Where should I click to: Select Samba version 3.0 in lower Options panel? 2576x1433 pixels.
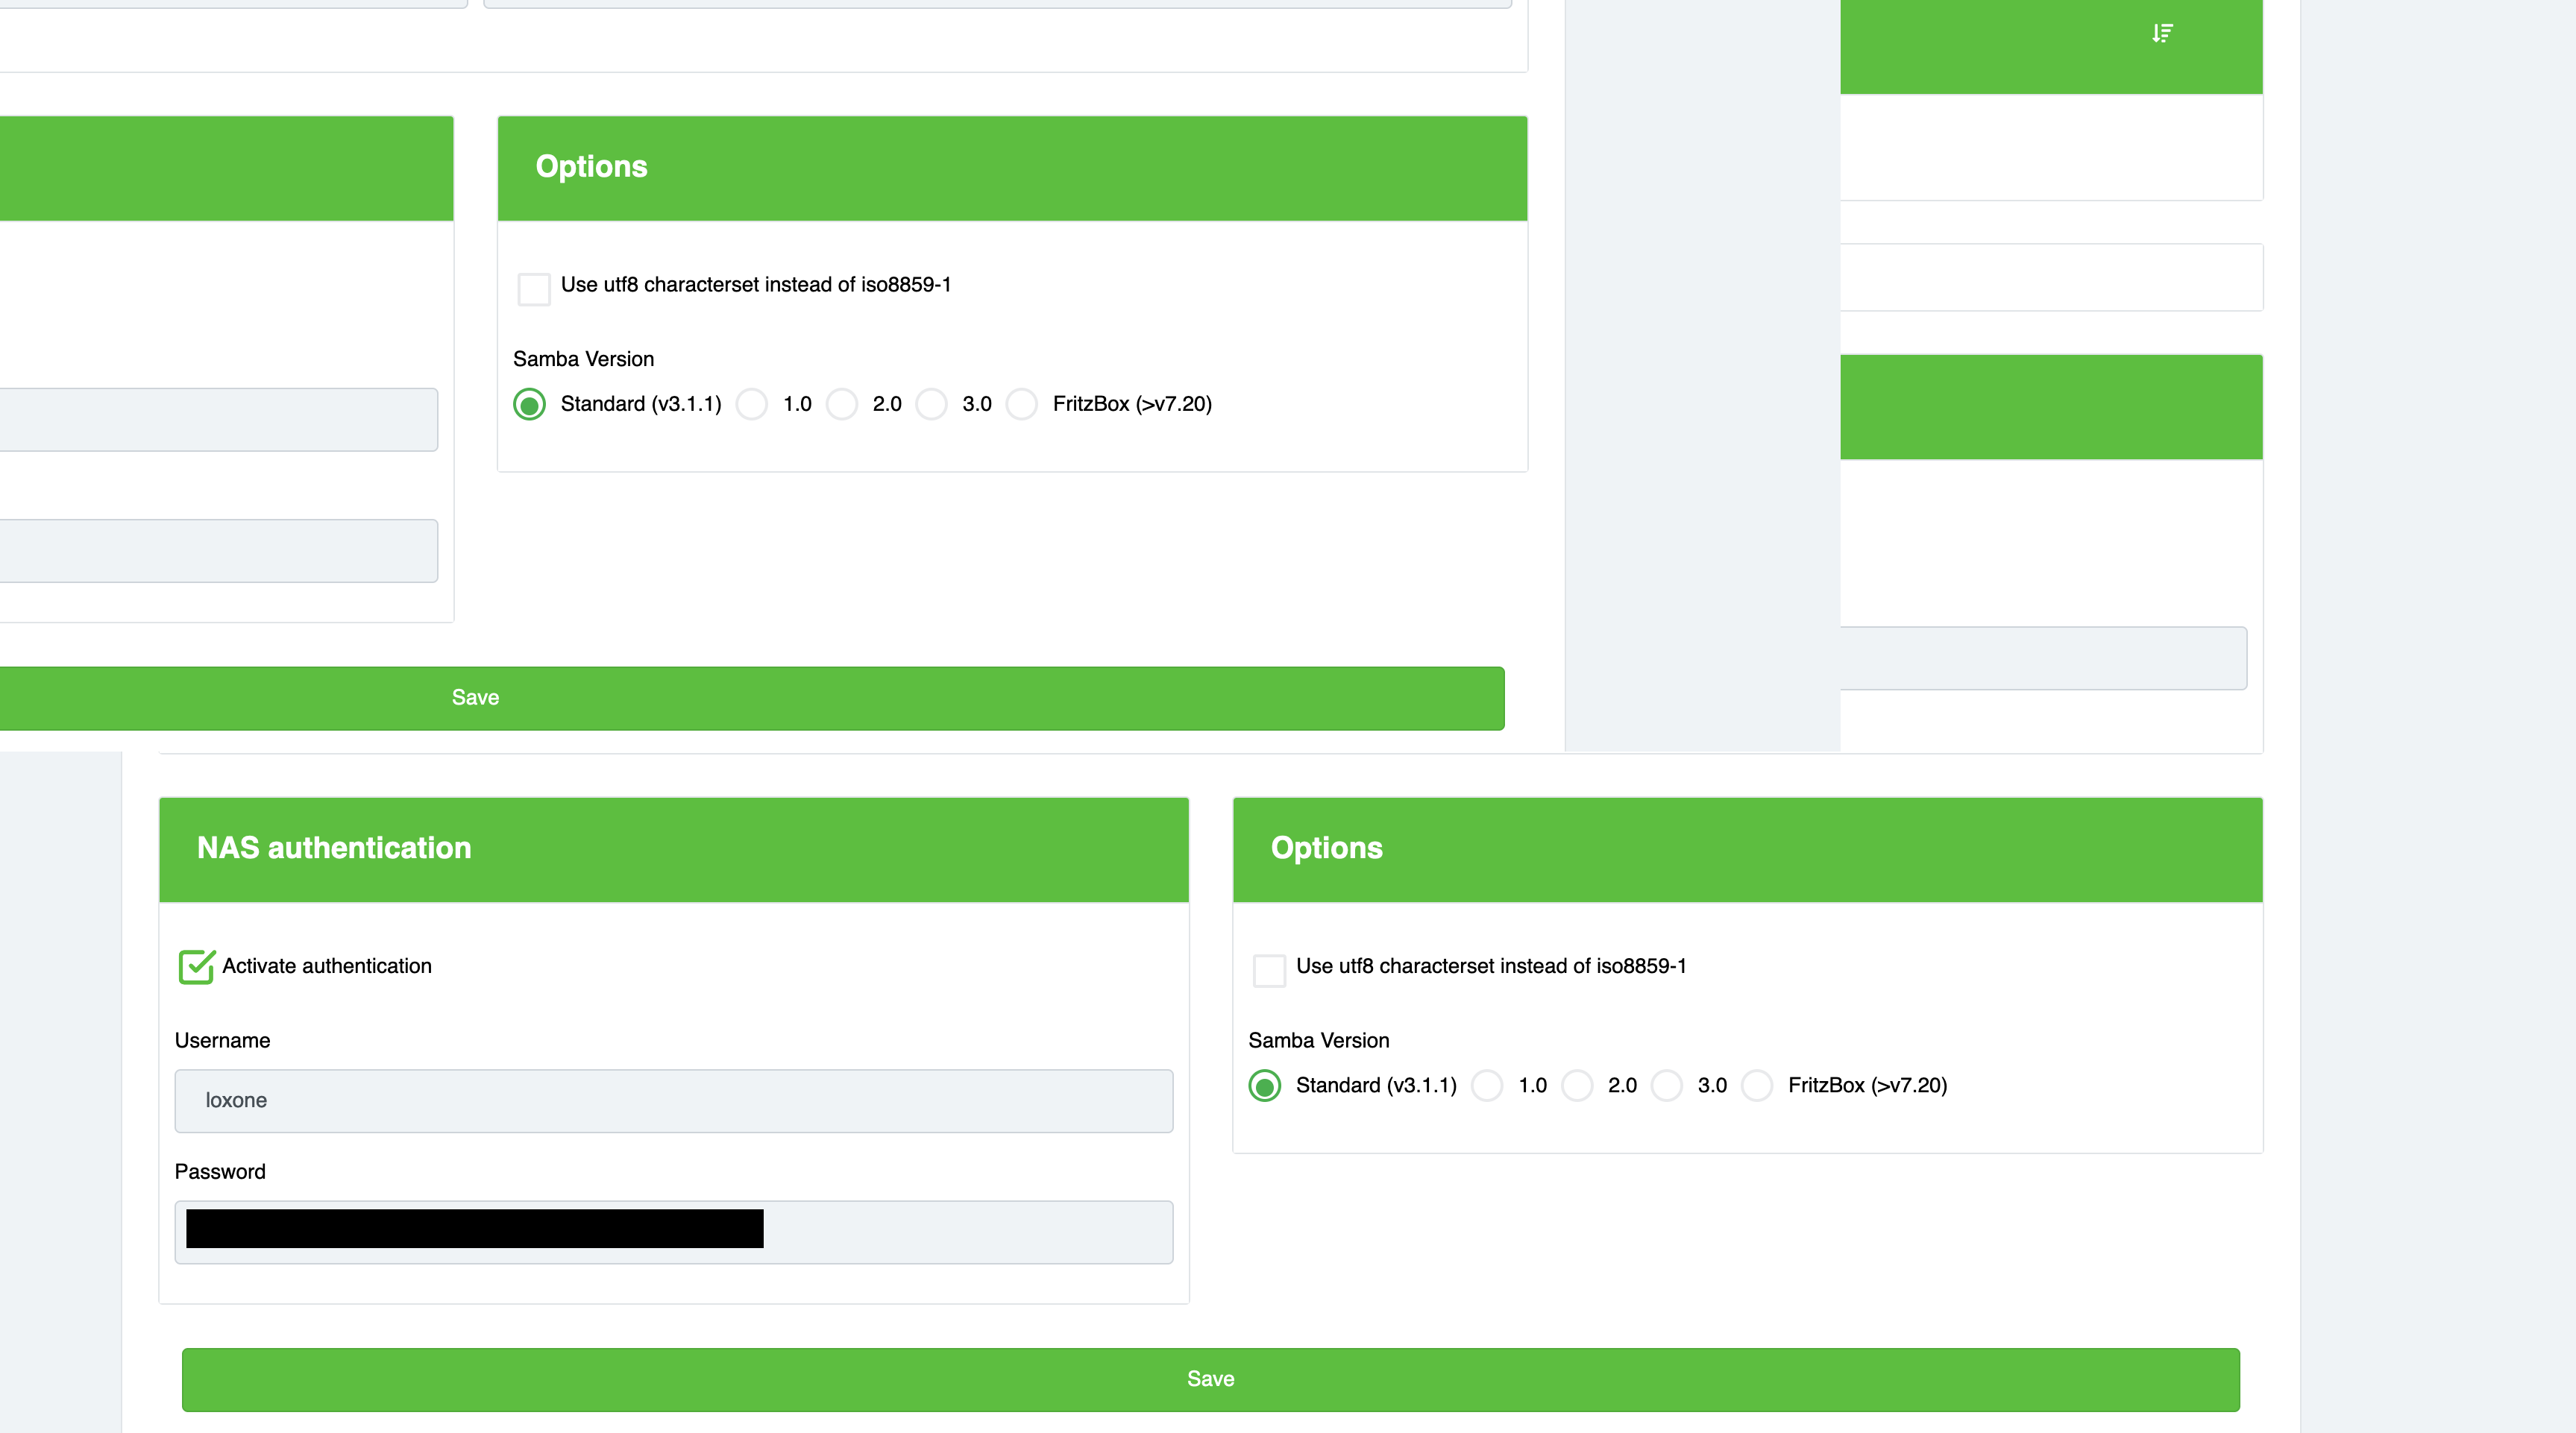click(1667, 1086)
